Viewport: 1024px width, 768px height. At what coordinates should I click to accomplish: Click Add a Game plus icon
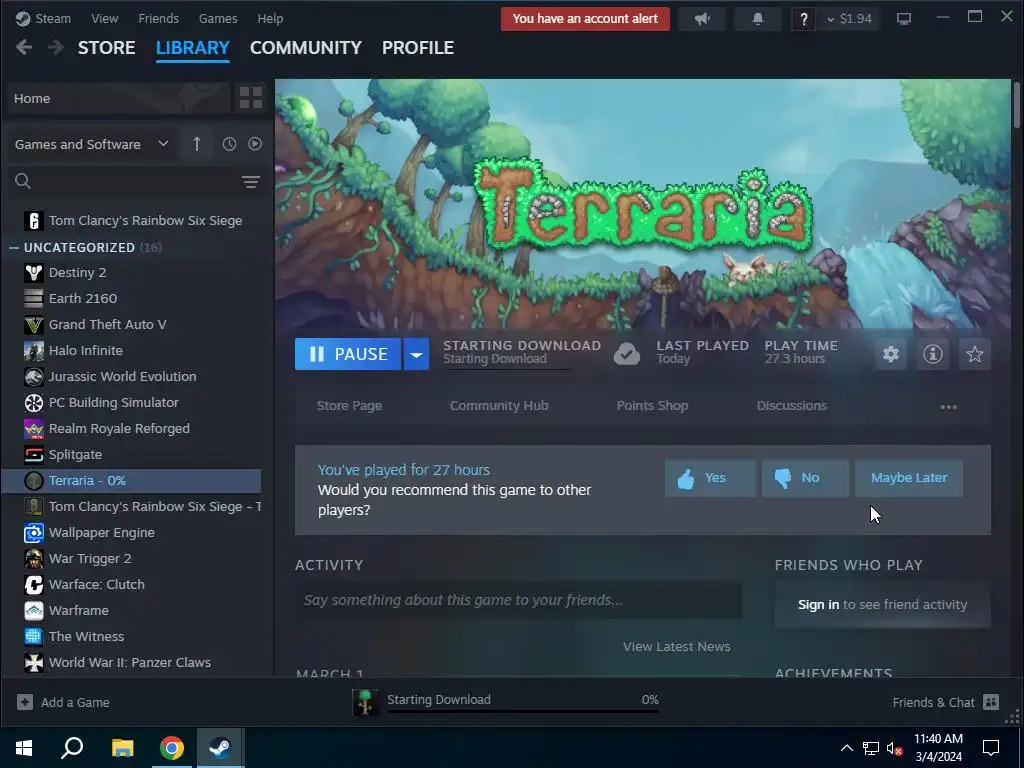point(25,703)
